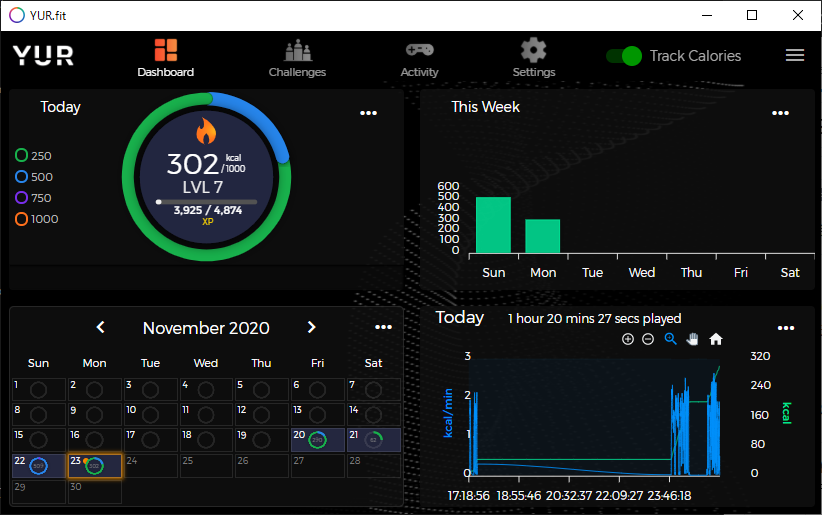The height and width of the screenshot is (515, 822).
Task: Select November 10 in the calendar
Action: coord(150,414)
